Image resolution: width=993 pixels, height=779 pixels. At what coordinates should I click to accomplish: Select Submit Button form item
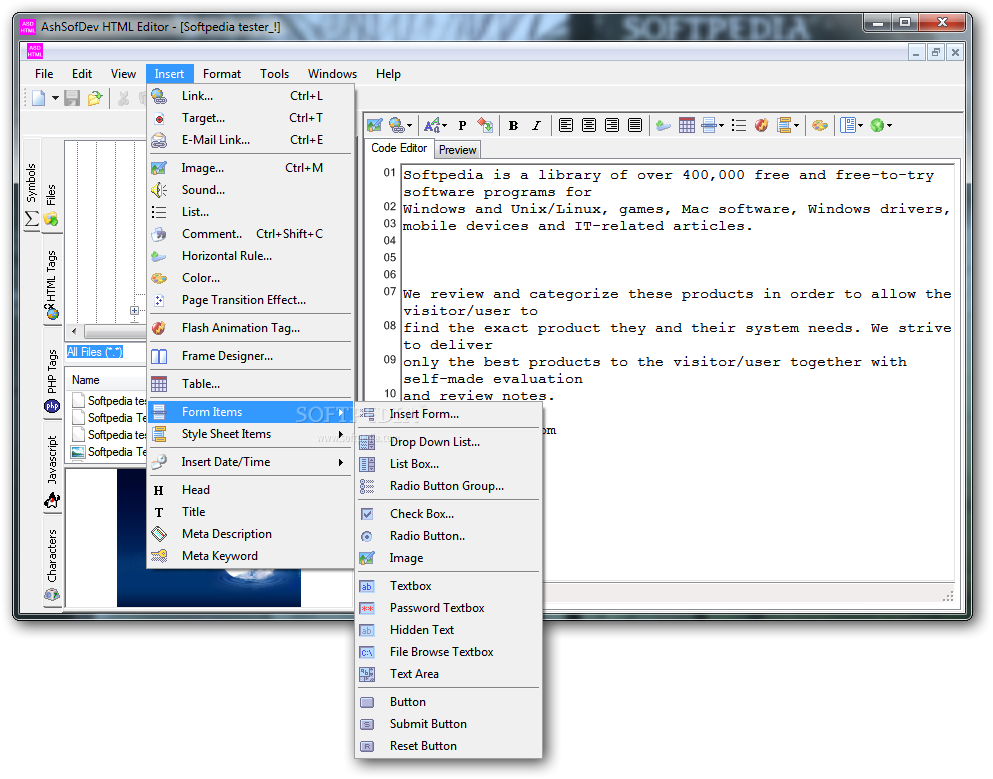click(x=448, y=724)
